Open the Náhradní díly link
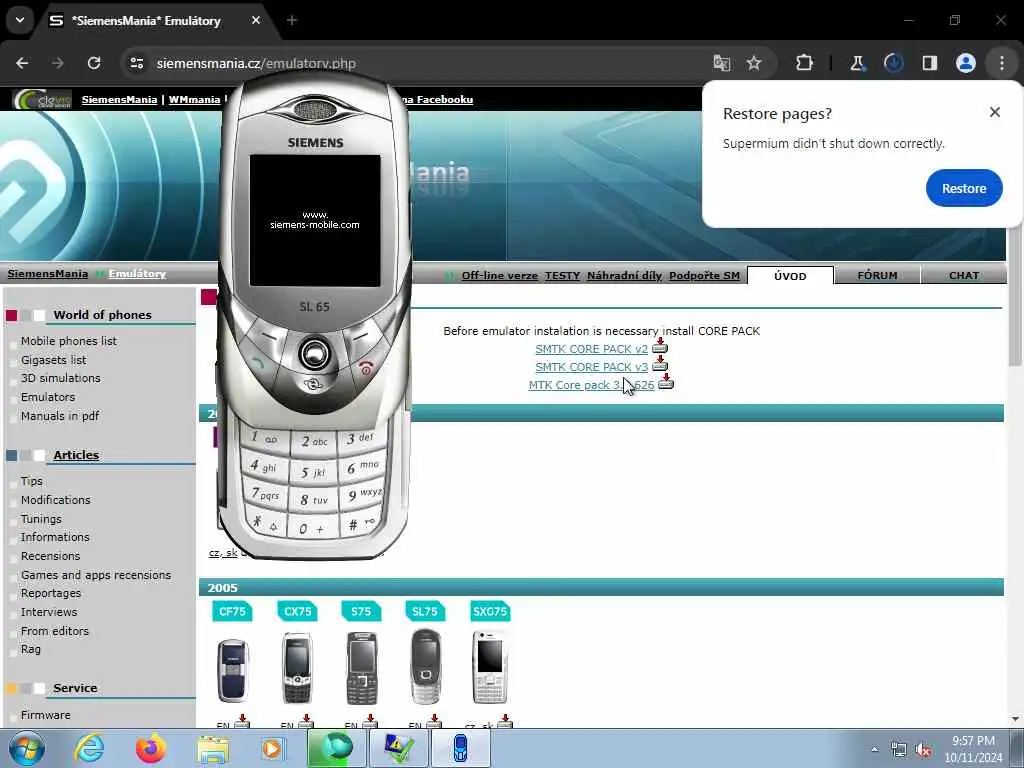Image resolution: width=1024 pixels, height=768 pixels. [x=624, y=276]
